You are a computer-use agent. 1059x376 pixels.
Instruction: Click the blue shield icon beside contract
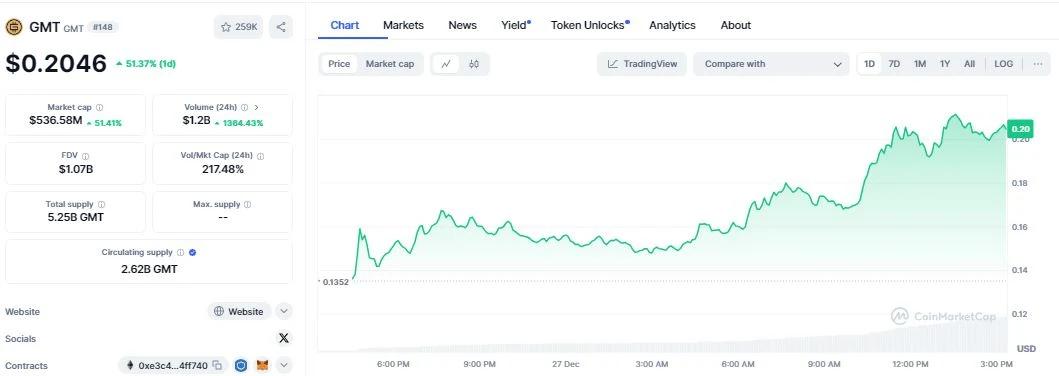pyautogui.click(x=241, y=366)
